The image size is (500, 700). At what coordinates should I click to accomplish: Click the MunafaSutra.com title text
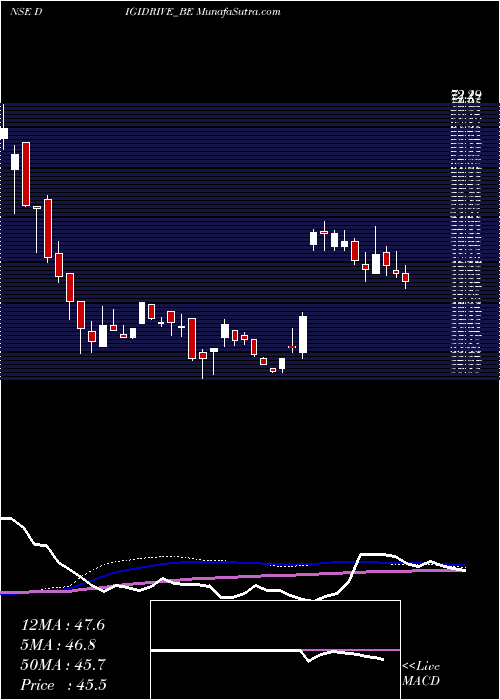[238, 12]
